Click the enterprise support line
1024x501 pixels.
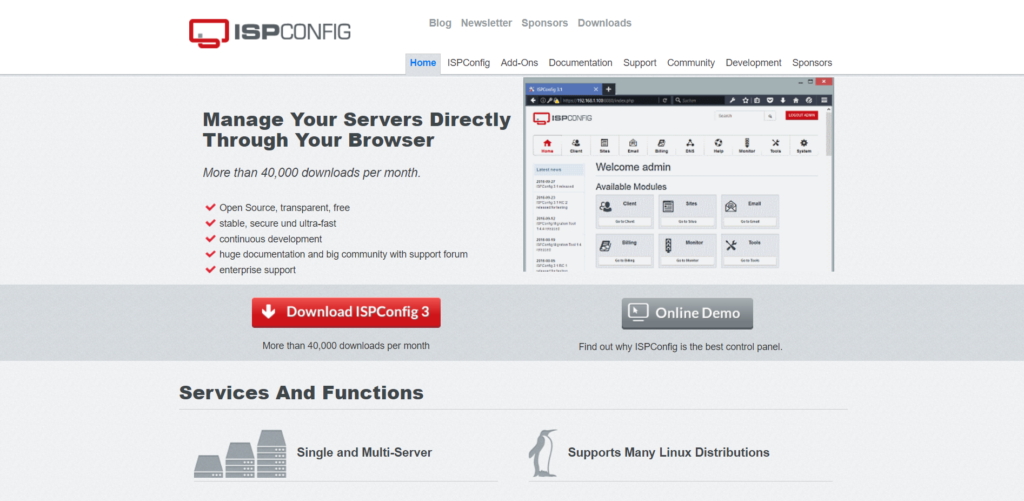[x=257, y=270]
